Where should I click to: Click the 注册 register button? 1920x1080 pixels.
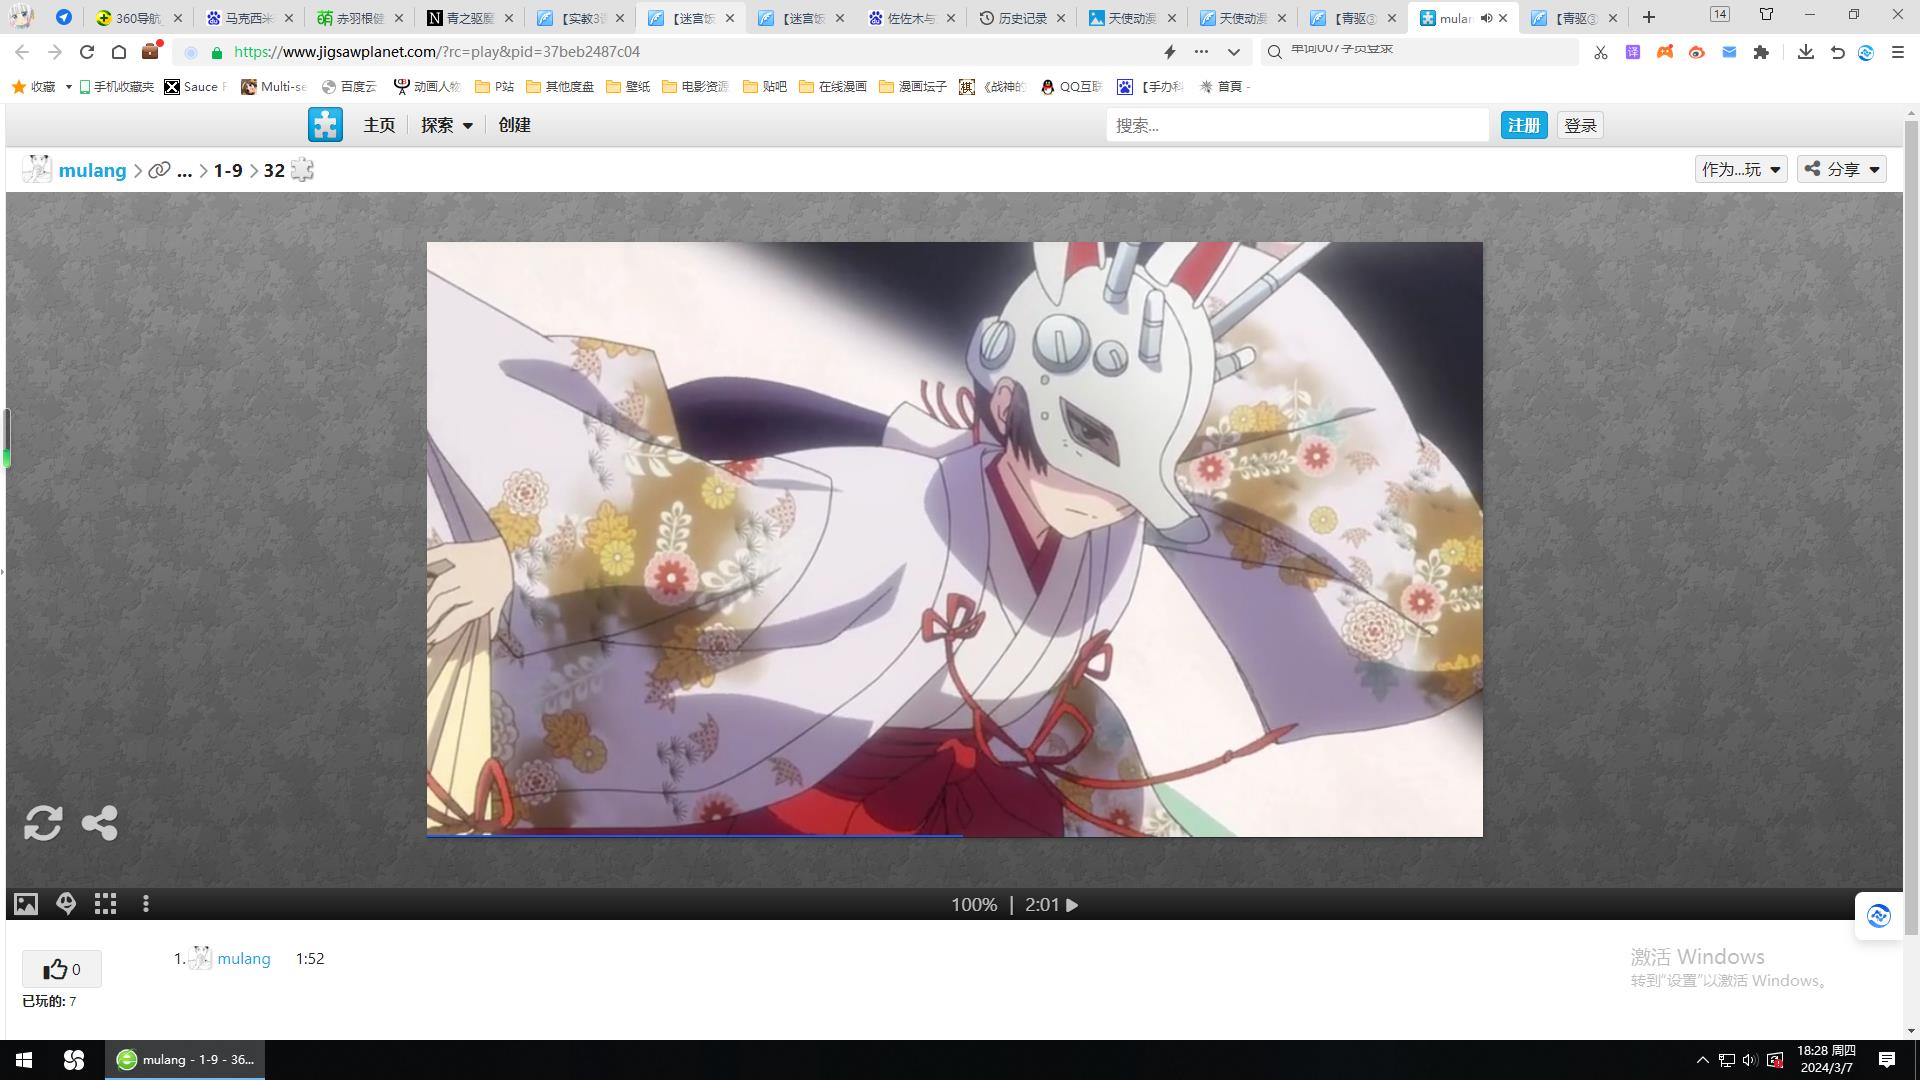(1523, 125)
